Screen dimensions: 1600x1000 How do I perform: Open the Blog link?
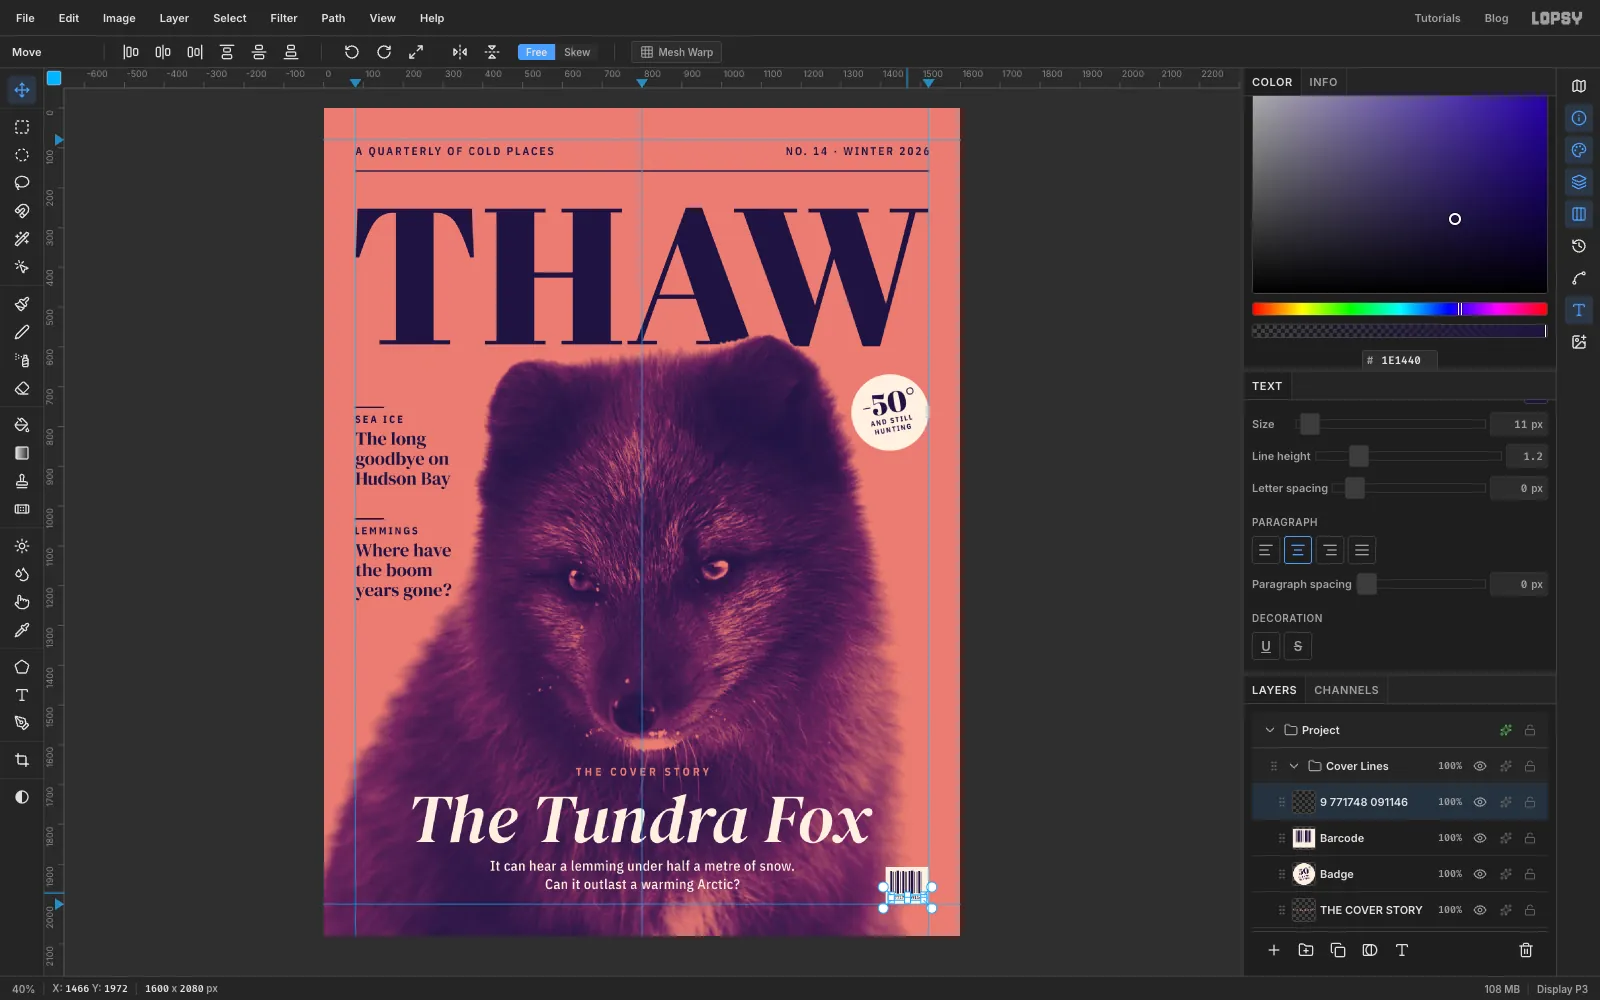(x=1496, y=18)
